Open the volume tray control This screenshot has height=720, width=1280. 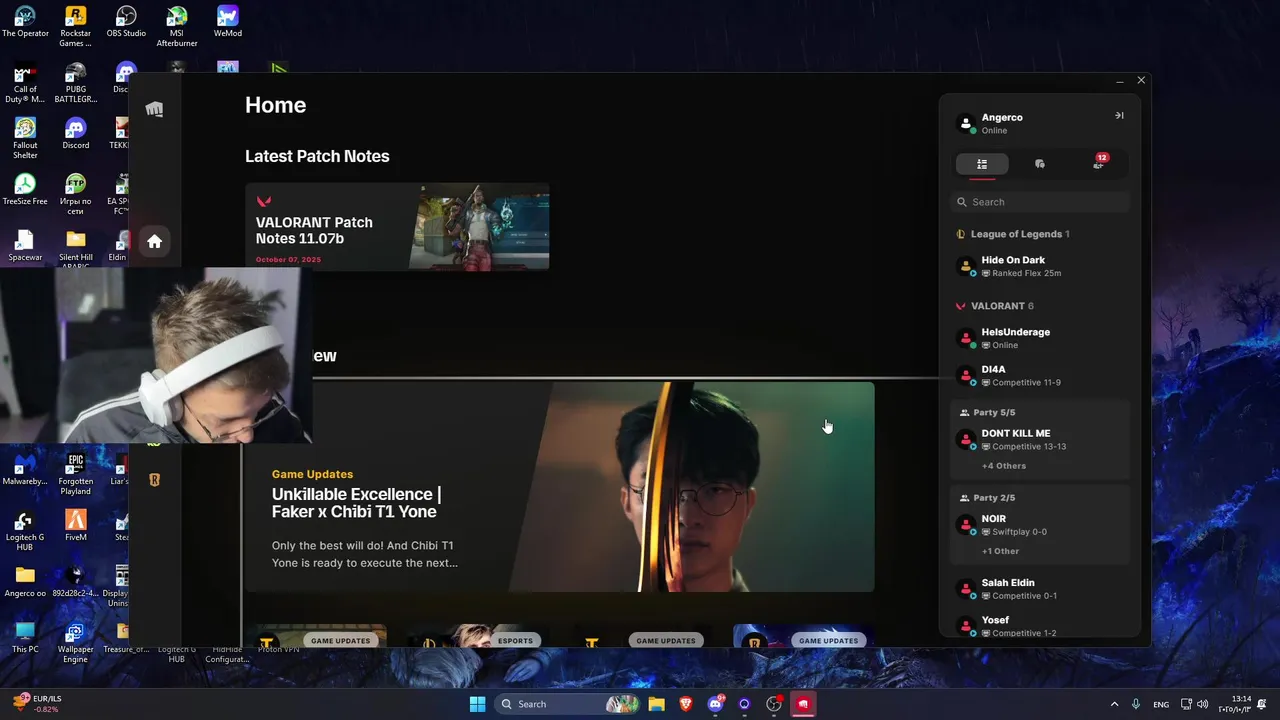pos(1202,704)
